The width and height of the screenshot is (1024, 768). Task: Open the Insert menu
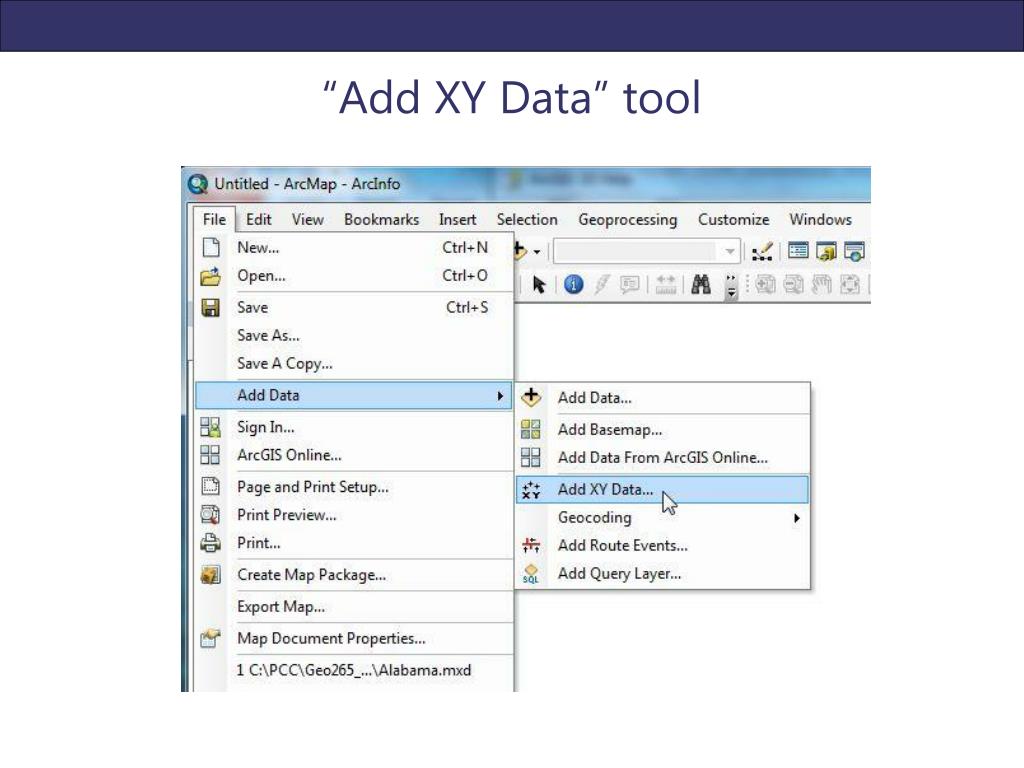click(x=457, y=219)
